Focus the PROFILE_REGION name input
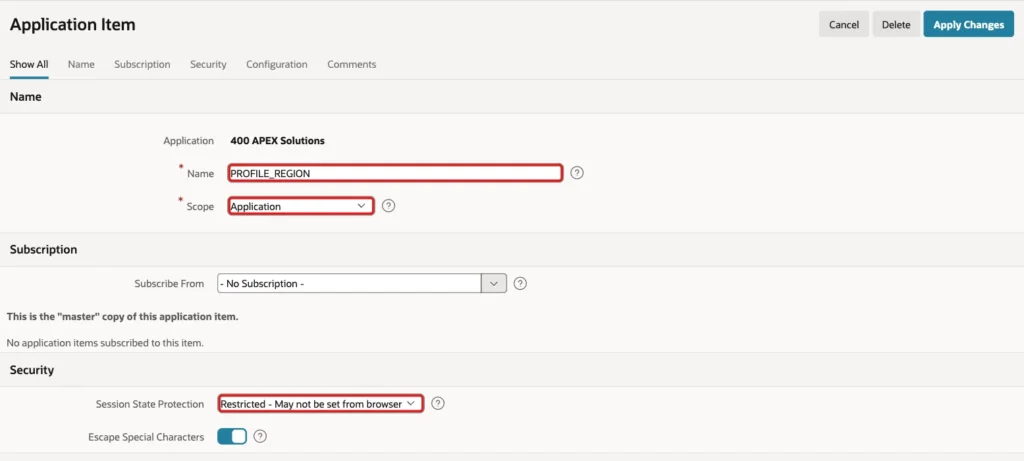The image size is (1024, 461). [395, 173]
